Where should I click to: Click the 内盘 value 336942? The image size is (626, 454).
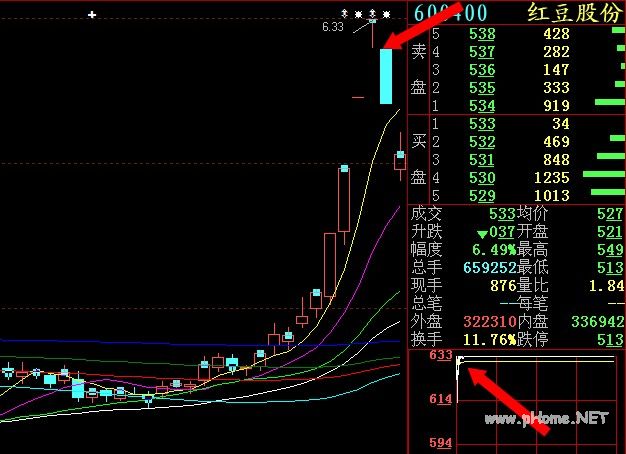pyautogui.click(x=598, y=322)
